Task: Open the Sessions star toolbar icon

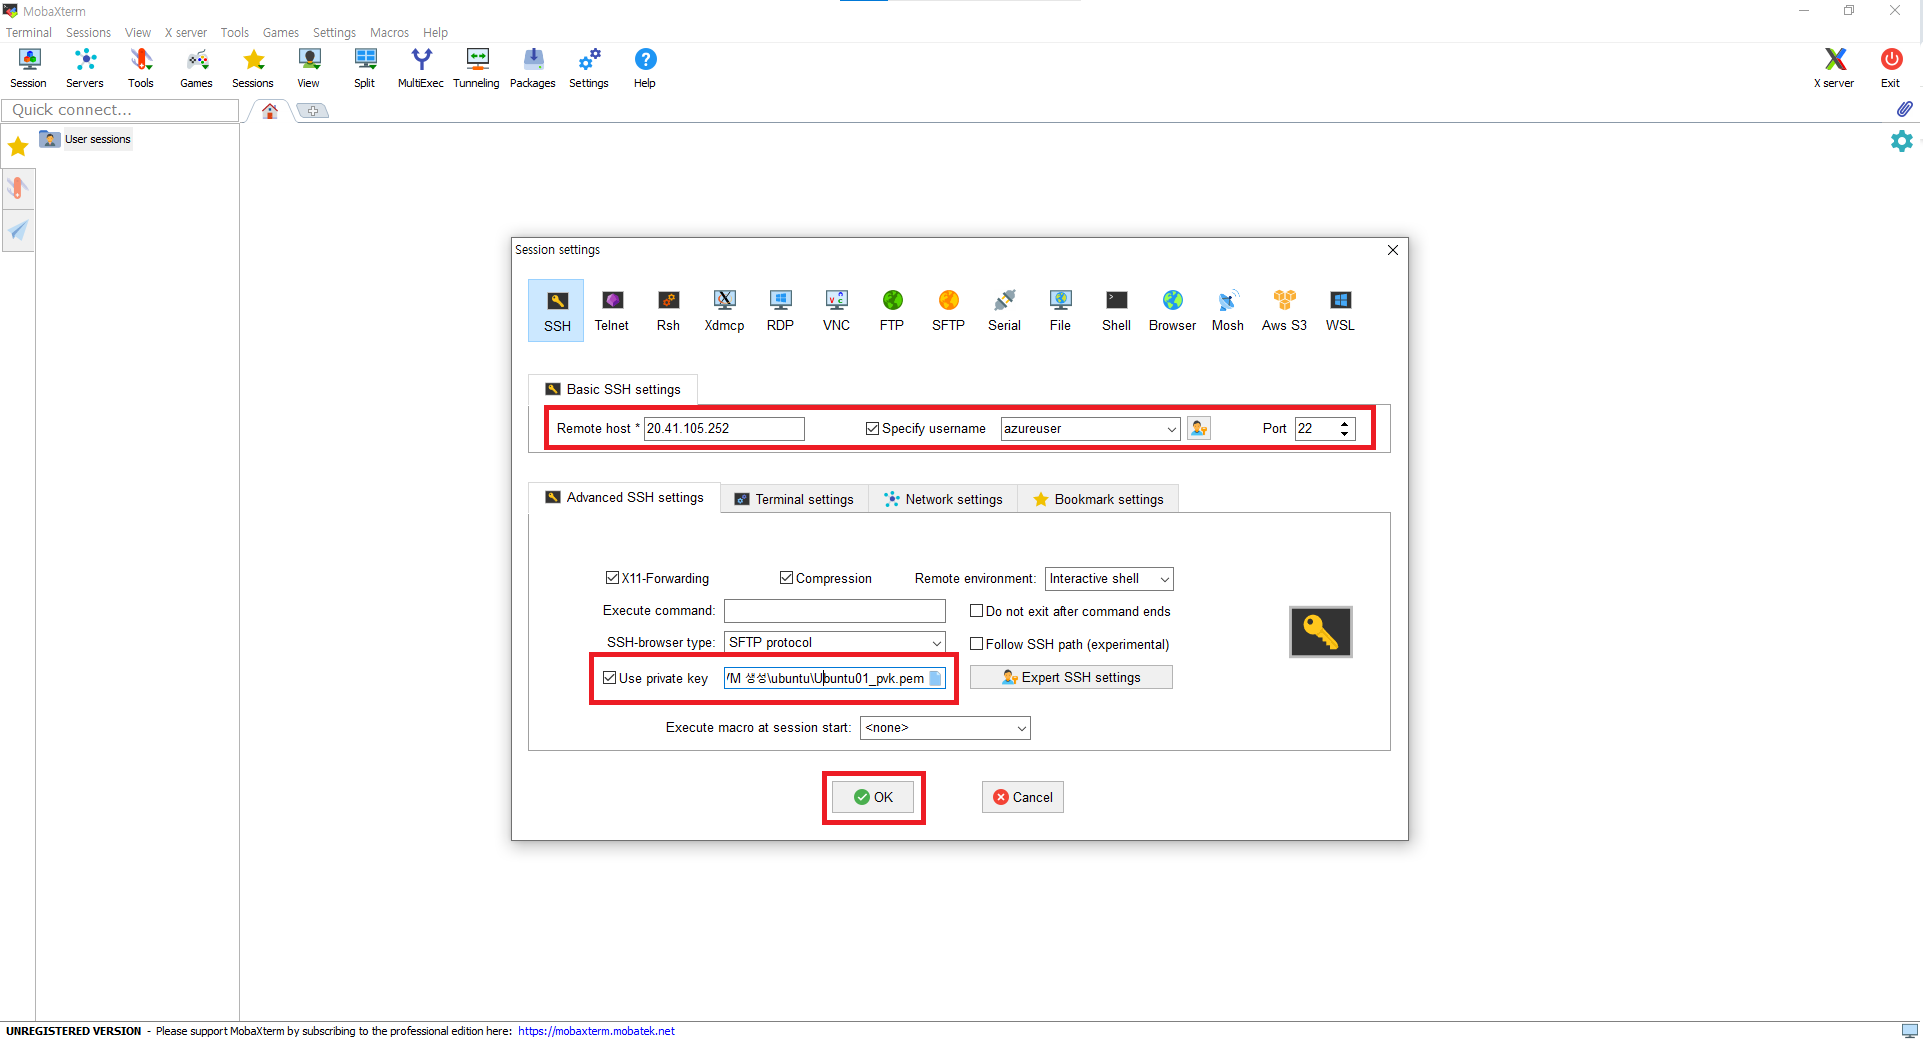Action: (x=253, y=68)
